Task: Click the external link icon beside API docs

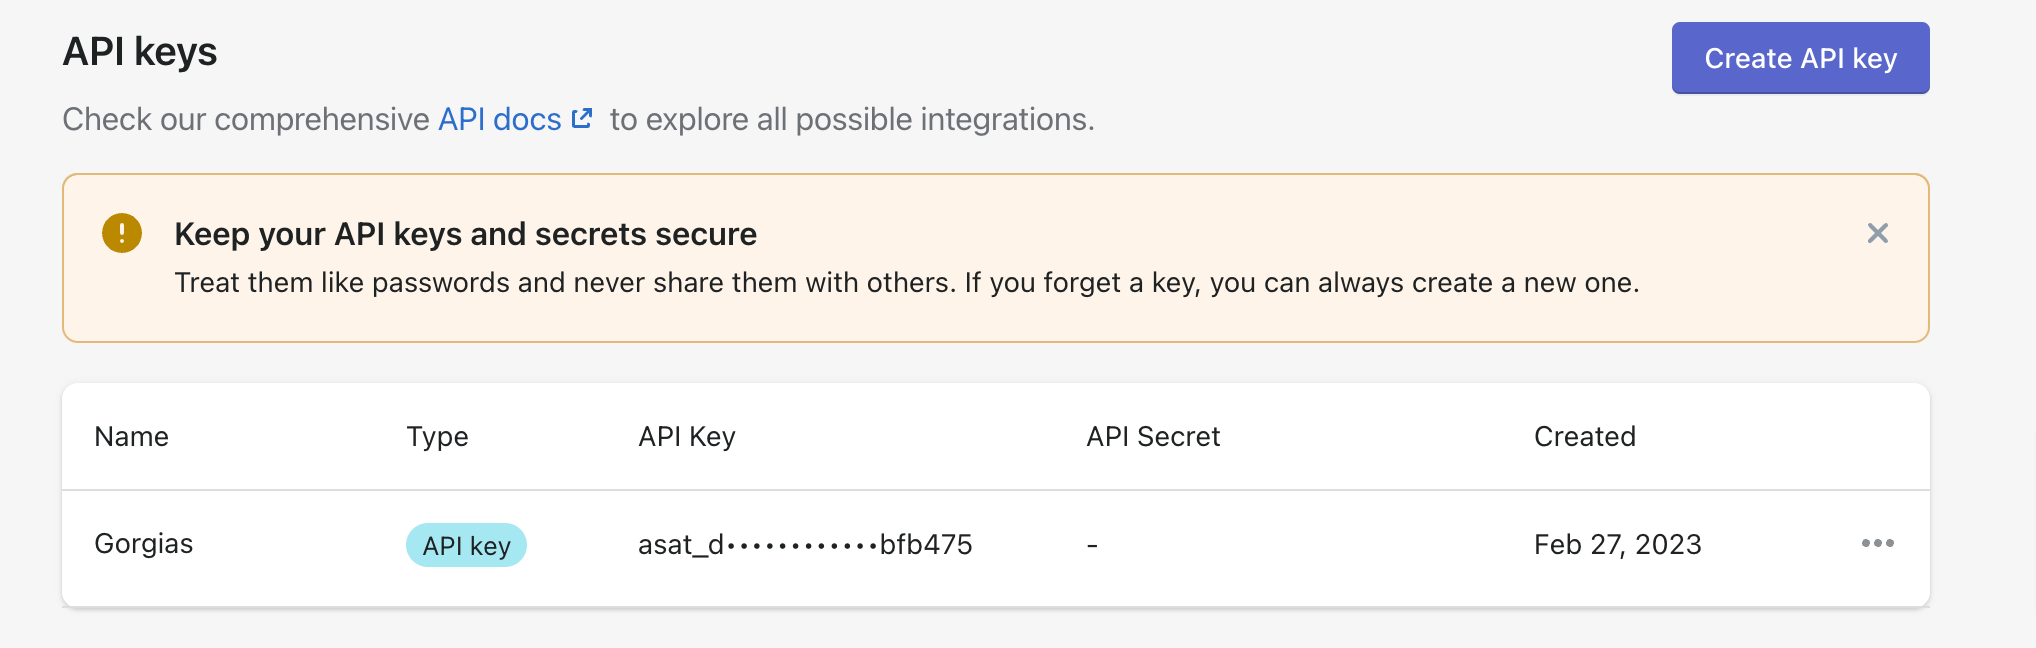Action: (x=582, y=118)
